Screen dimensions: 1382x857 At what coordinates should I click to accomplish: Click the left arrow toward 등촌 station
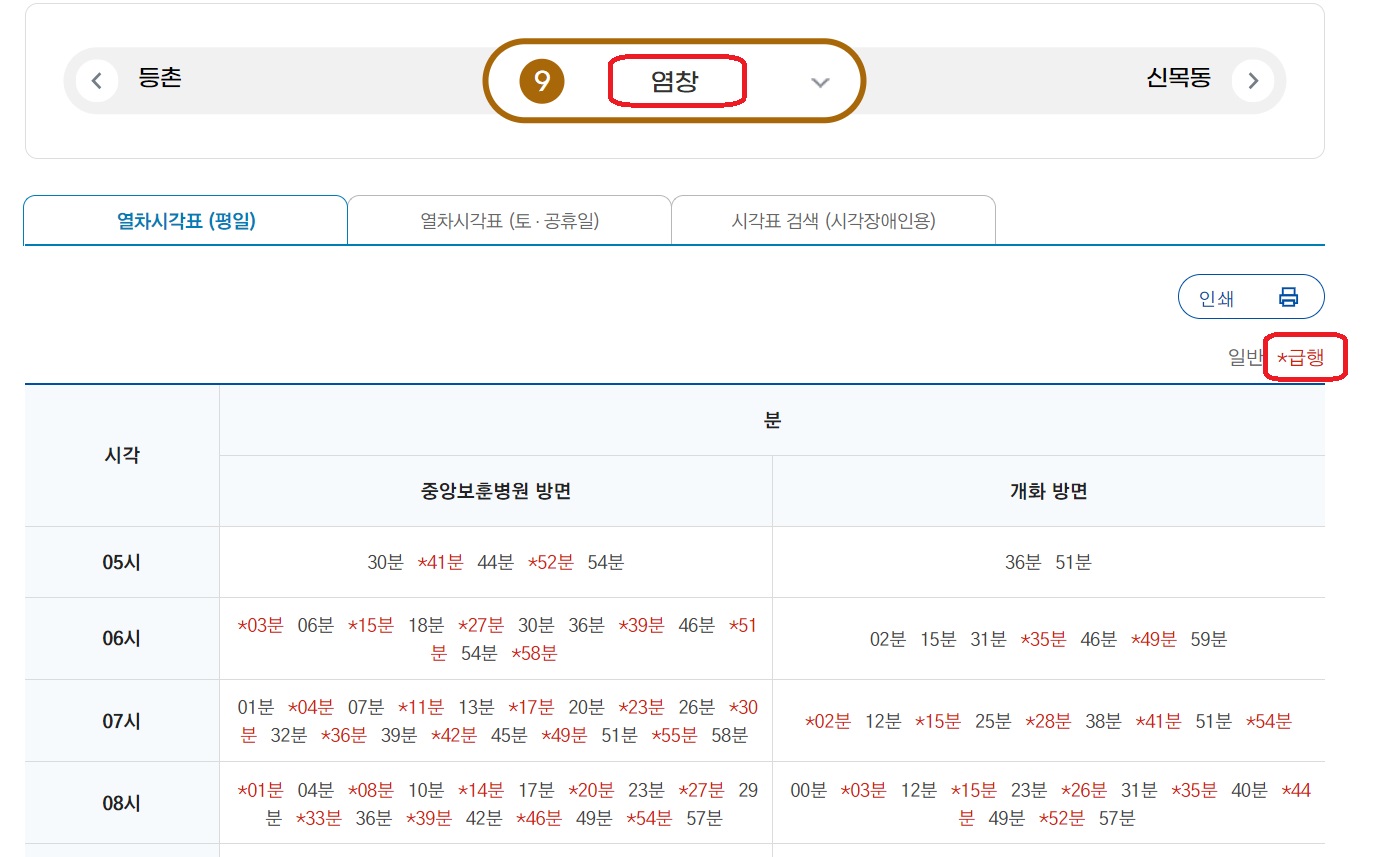point(97,79)
